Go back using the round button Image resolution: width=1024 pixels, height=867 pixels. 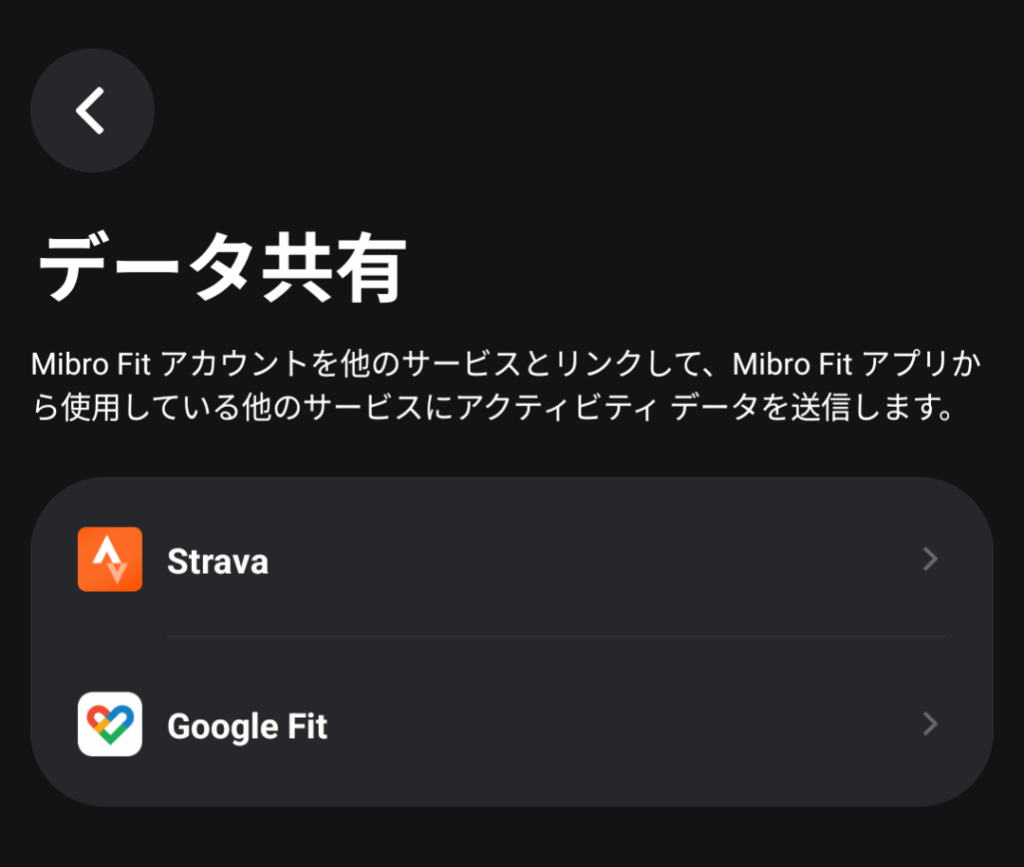[92, 110]
